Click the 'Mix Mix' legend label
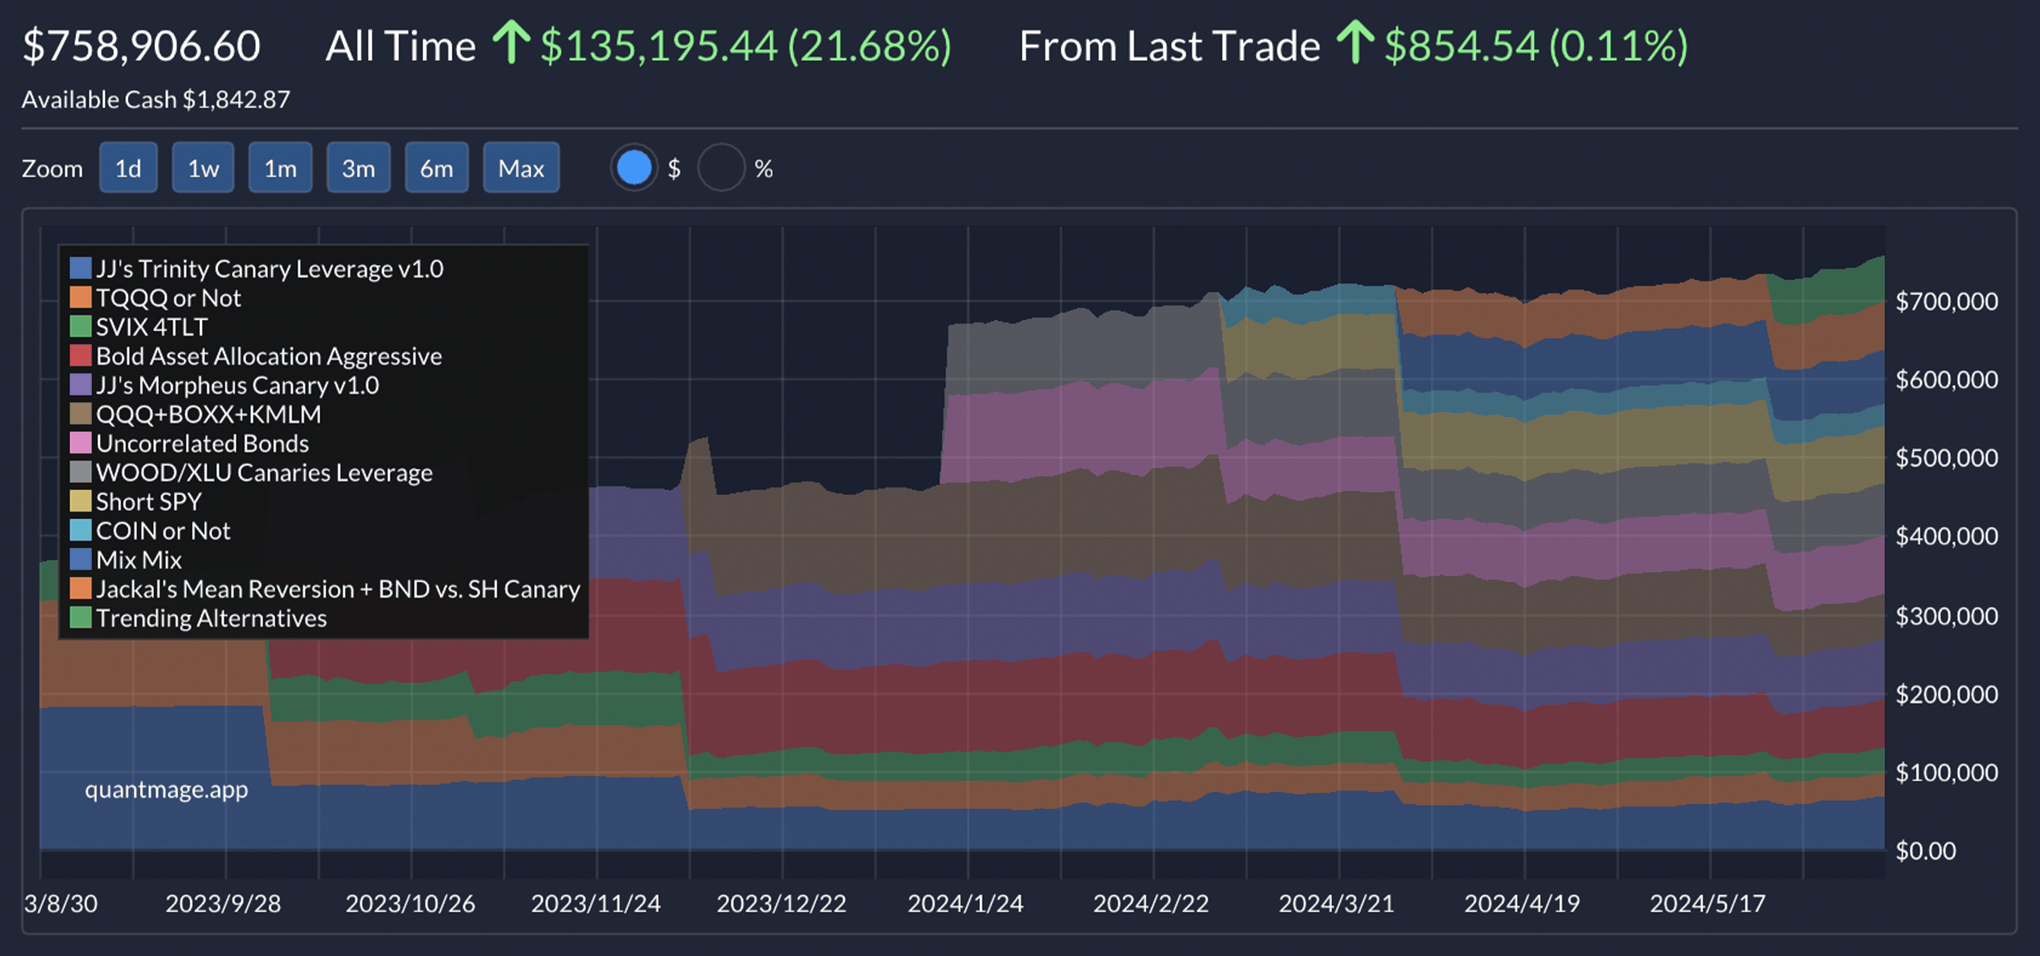 coord(139,560)
